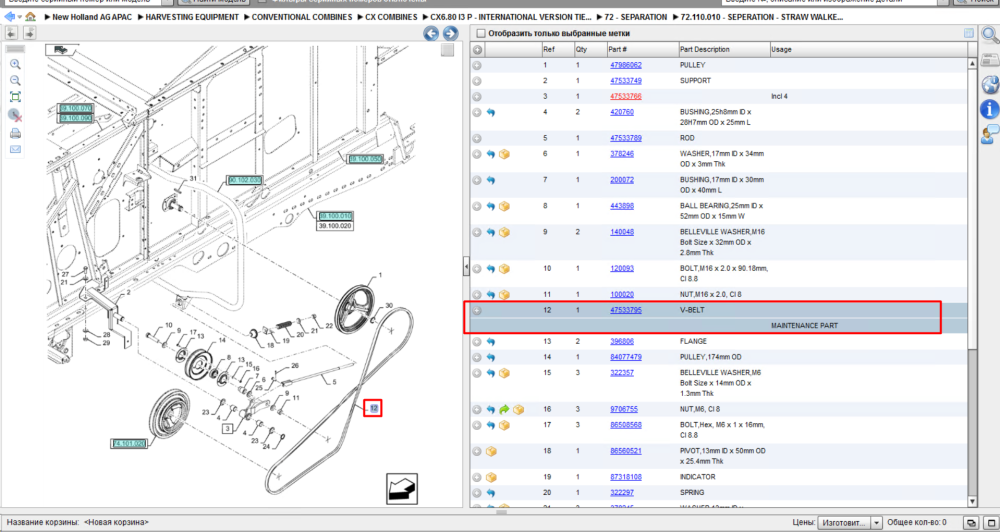1000x532 pixels.
Task: Print the diagram via printer icon
Action: [x=15, y=133]
